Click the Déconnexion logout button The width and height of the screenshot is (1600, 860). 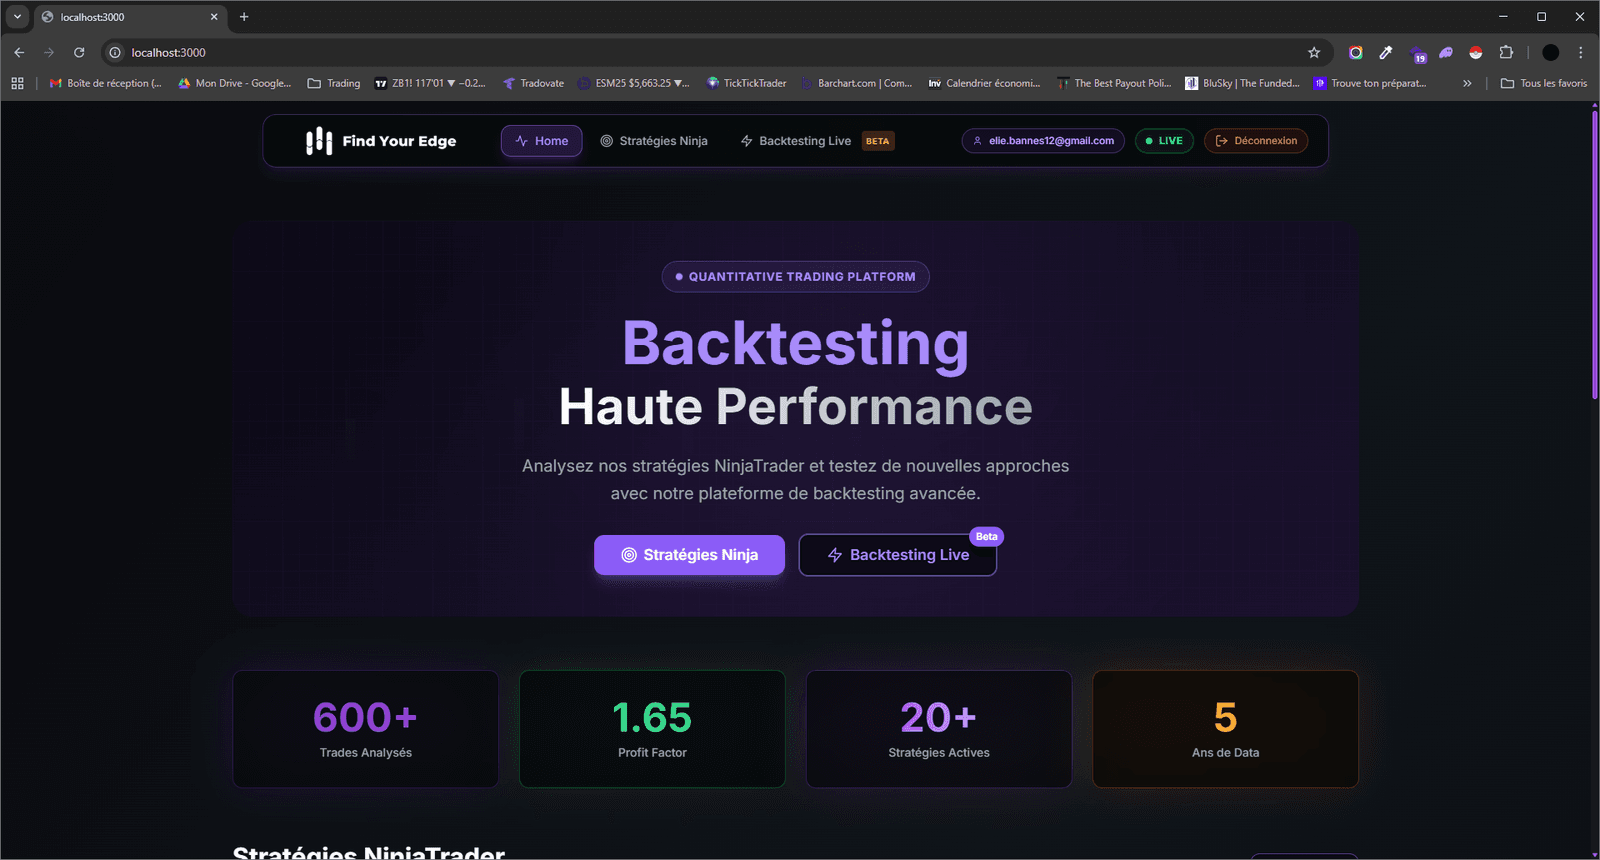pos(1256,141)
